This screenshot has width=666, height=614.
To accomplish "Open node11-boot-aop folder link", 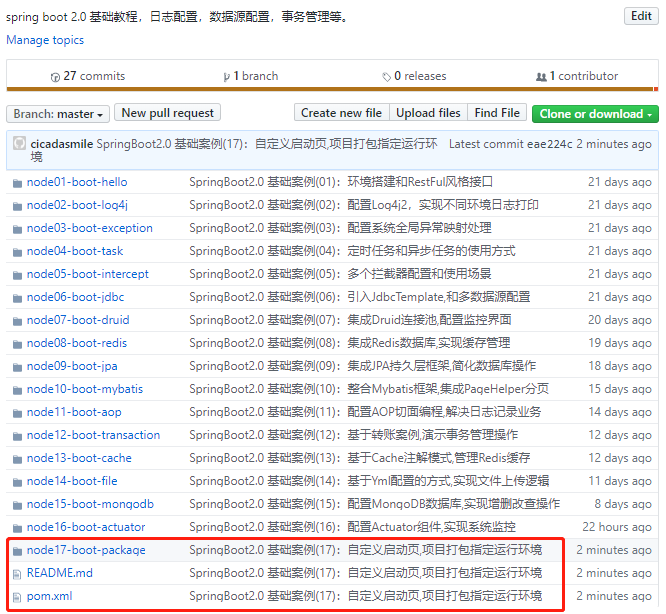I will (x=74, y=412).
